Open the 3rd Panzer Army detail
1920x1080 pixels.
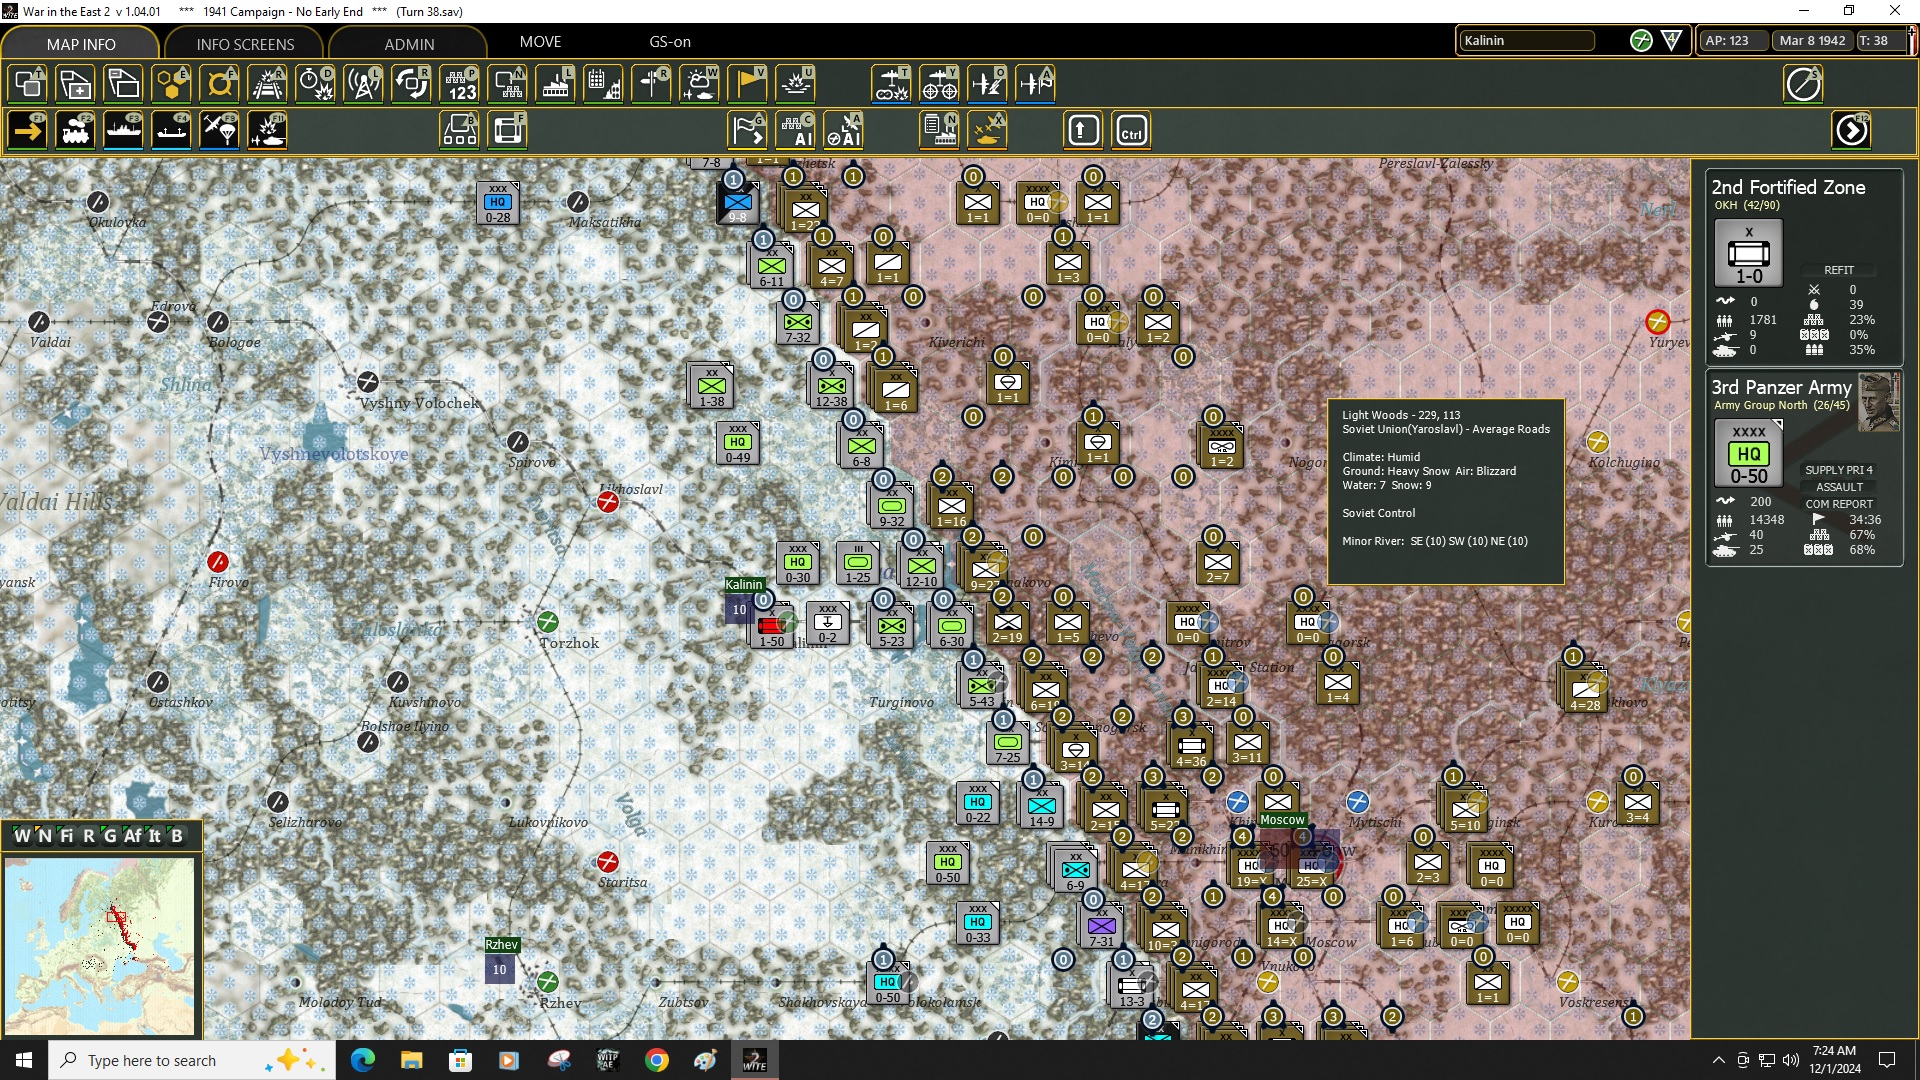point(1781,387)
